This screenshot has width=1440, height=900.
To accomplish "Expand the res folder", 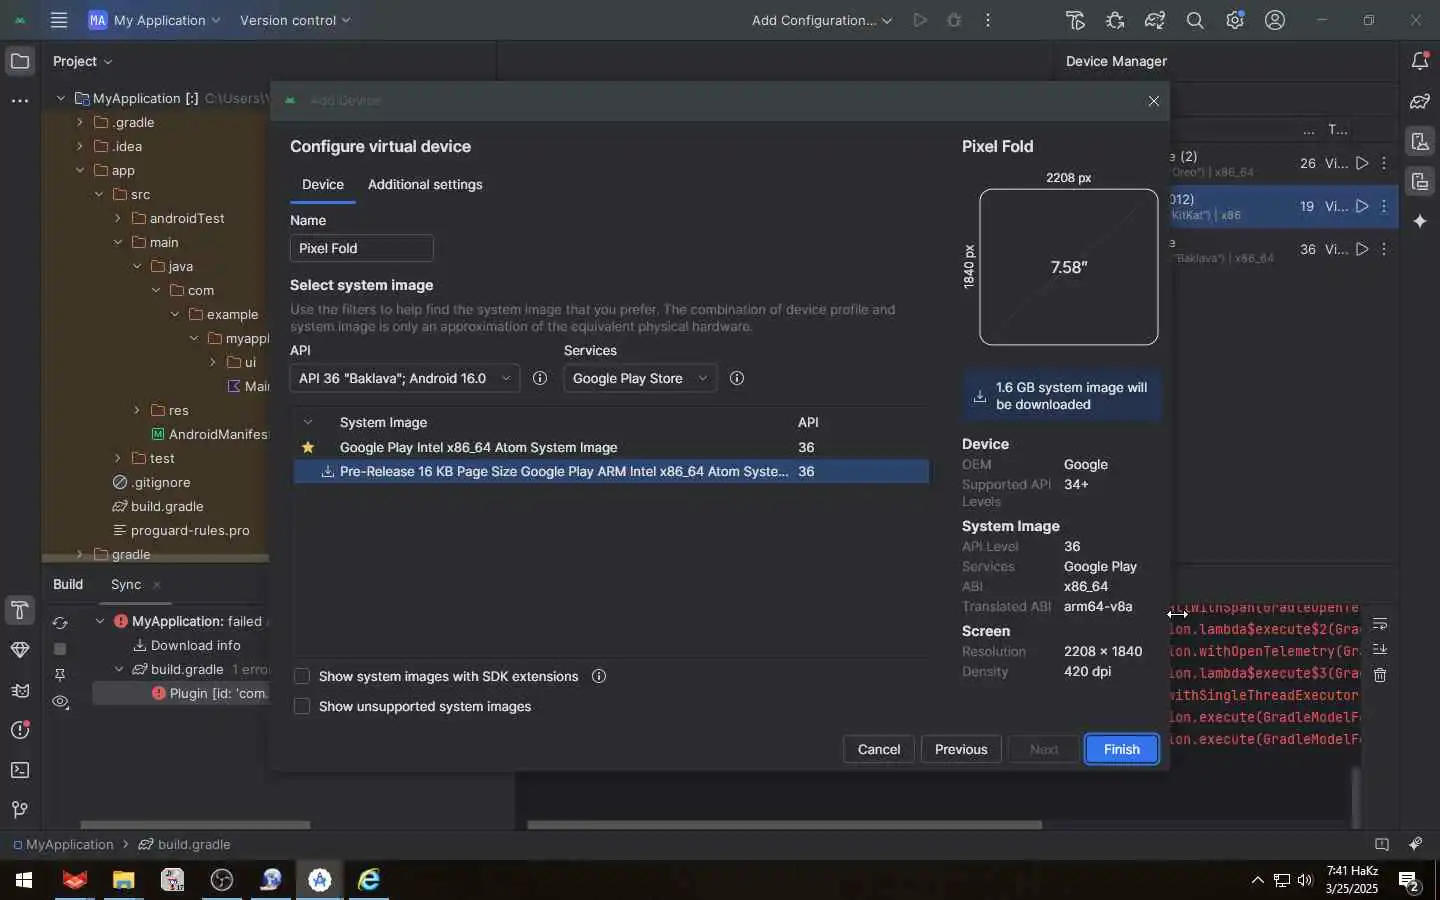I will [x=137, y=410].
